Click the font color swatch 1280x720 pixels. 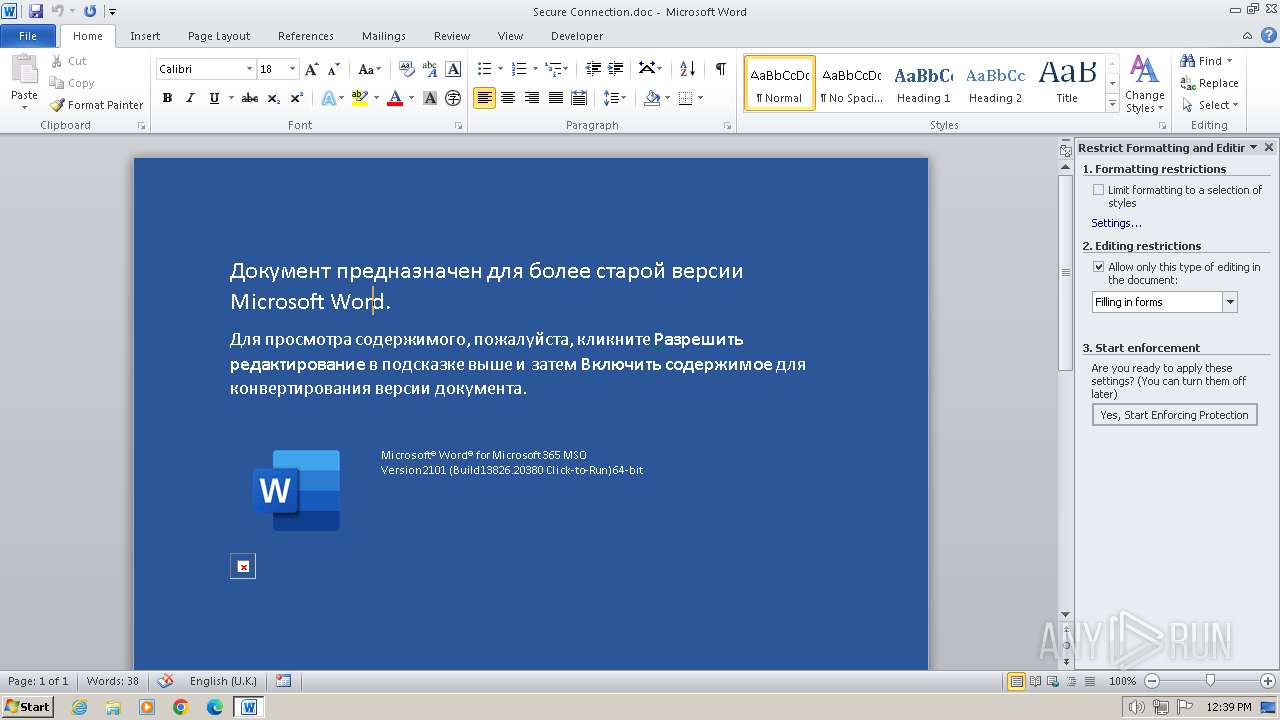tap(396, 98)
